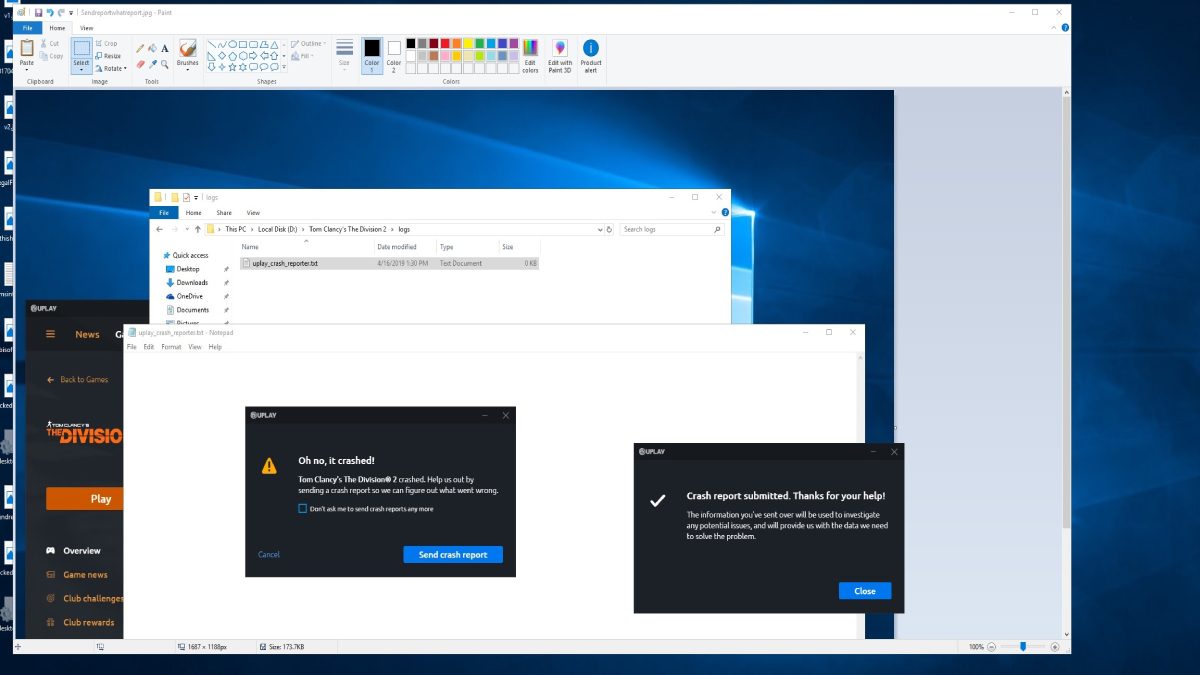Click Club challenges in the Uplay sidebar
Viewport: 1200px width, 675px height.
(x=87, y=599)
